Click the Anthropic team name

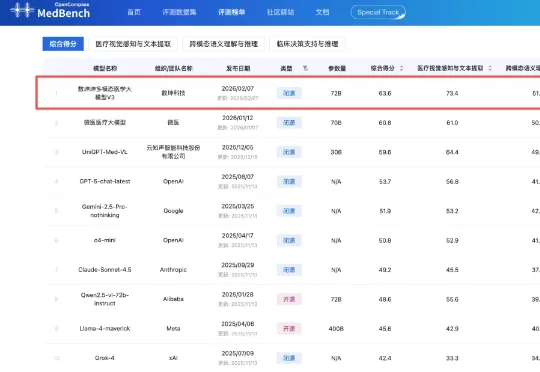tap(173, 270)
